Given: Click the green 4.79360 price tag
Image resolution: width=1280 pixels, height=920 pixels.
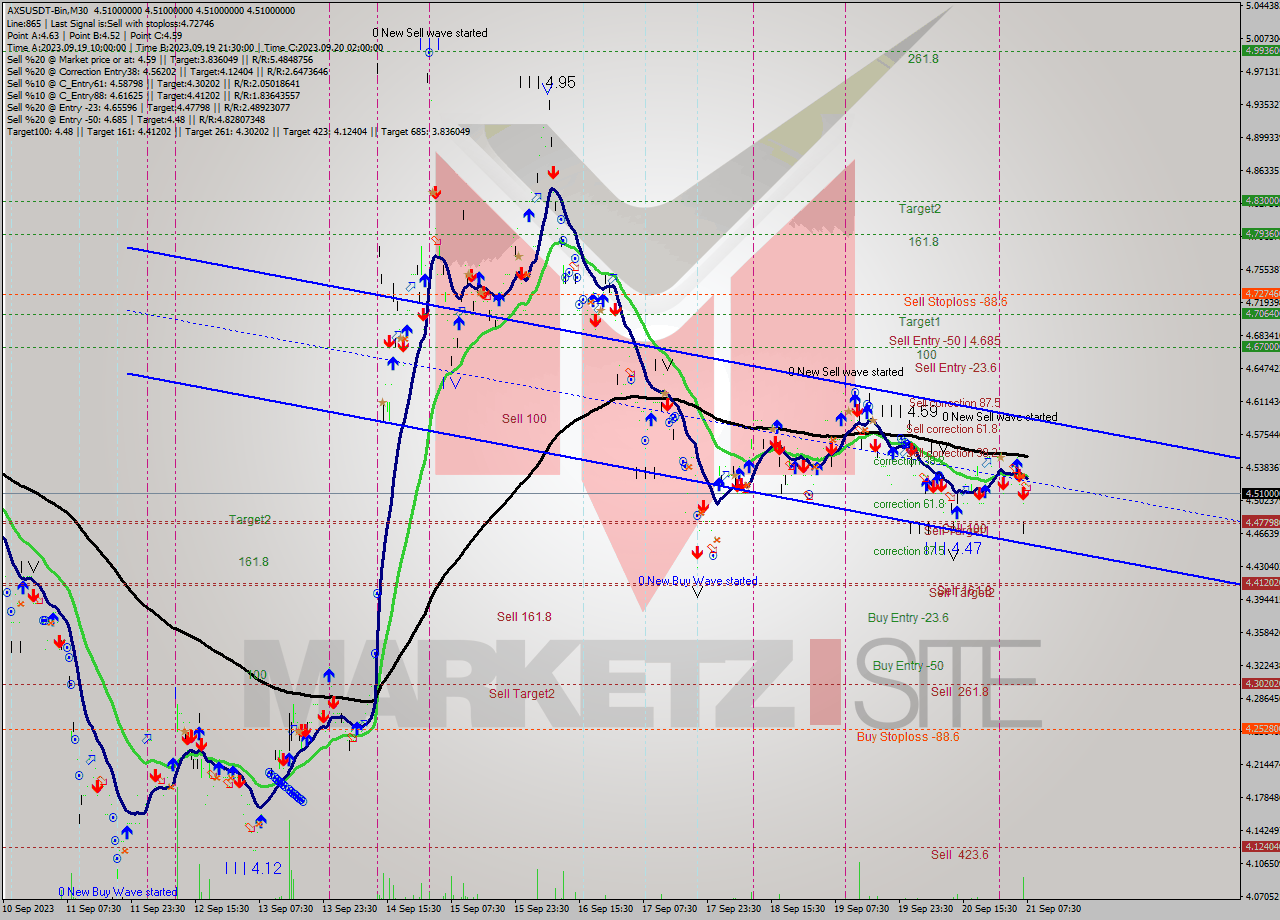Looking at the screenshot, I should (1260, 234).
